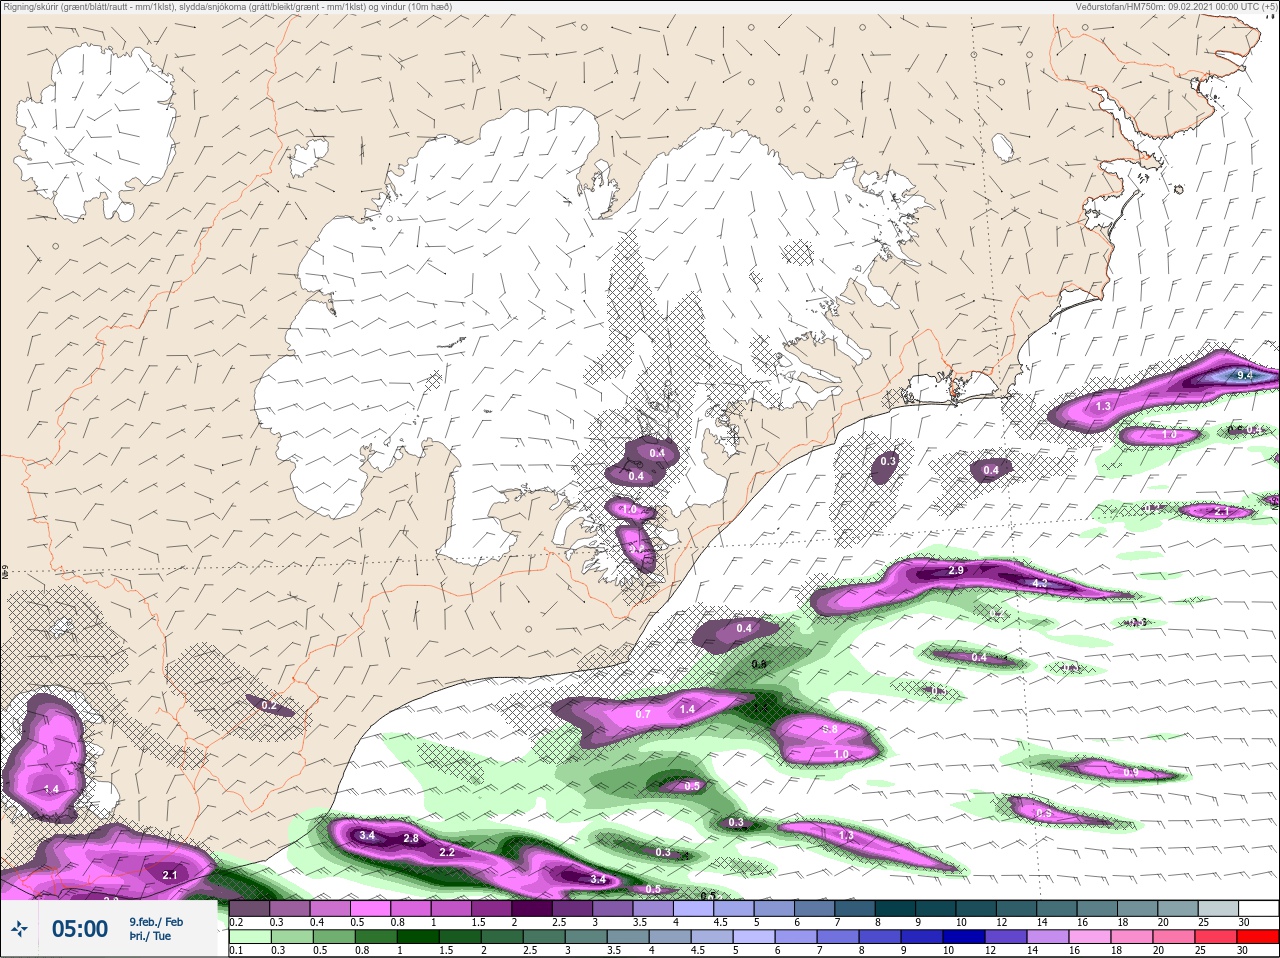Click the 9.4 precipitation value on the map
Screen dimensions: 1280x958
click(1245, 375)
